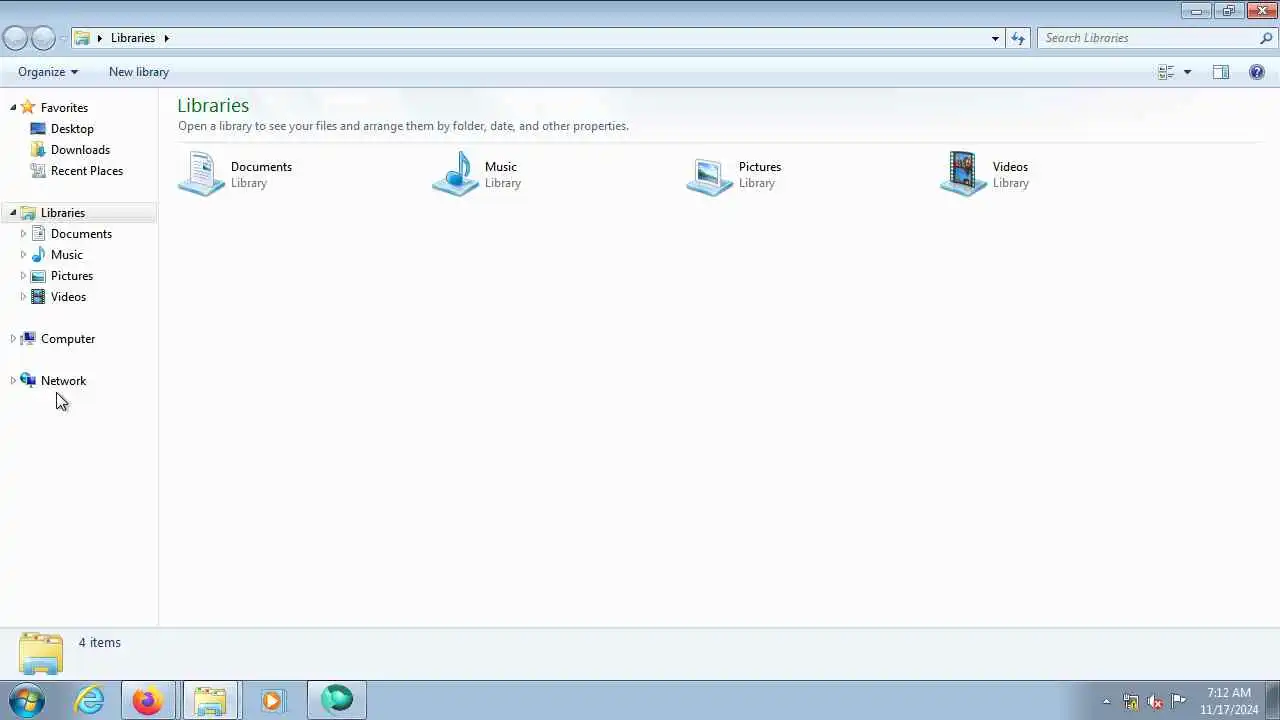Expand the Documents tree node
Viewport: 1280px width, 720px height.
(23, 233)
